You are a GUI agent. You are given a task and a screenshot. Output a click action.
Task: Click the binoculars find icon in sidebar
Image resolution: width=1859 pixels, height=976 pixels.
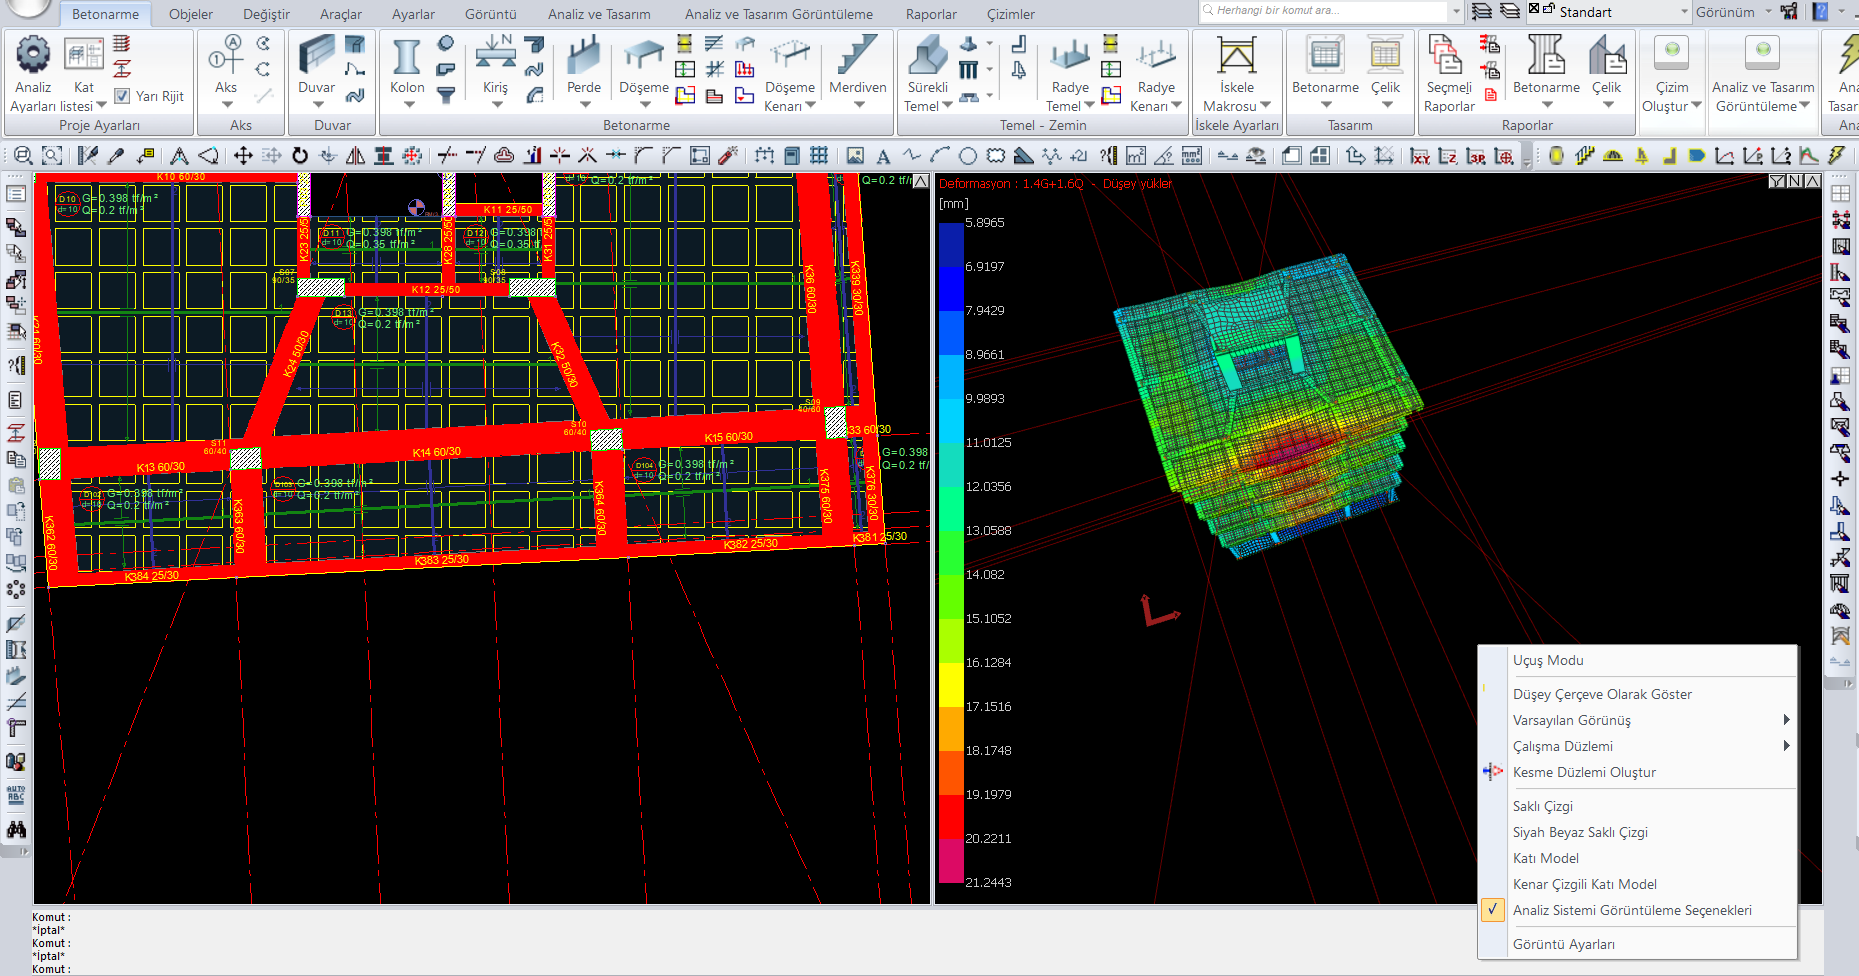(x=16, y=829)
